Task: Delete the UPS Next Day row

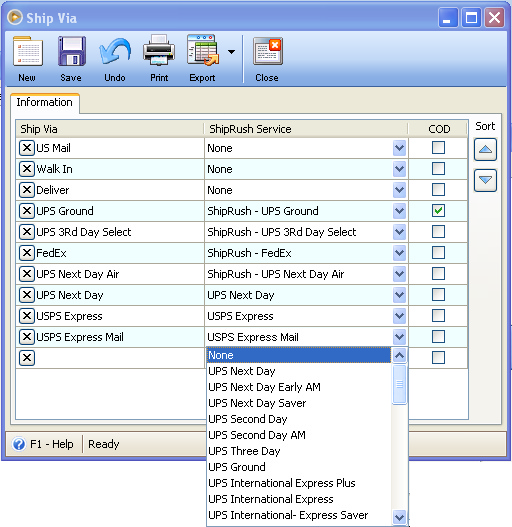Action: pyautogui.click(x=27, y=295)
